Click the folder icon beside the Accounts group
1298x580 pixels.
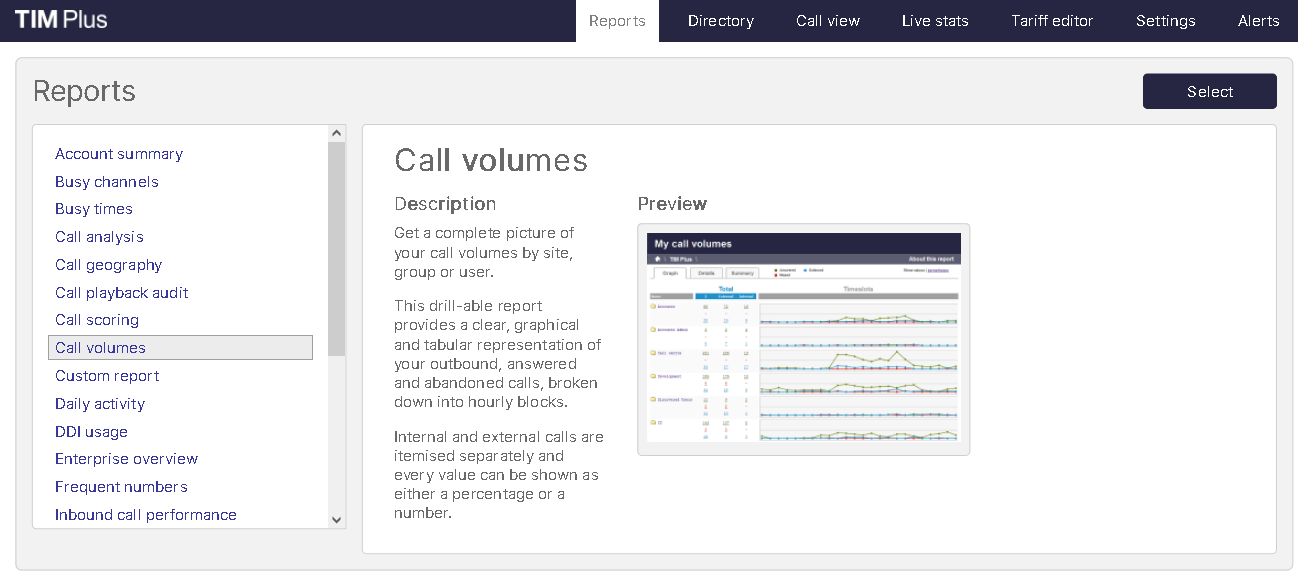(x=651, y=306)
